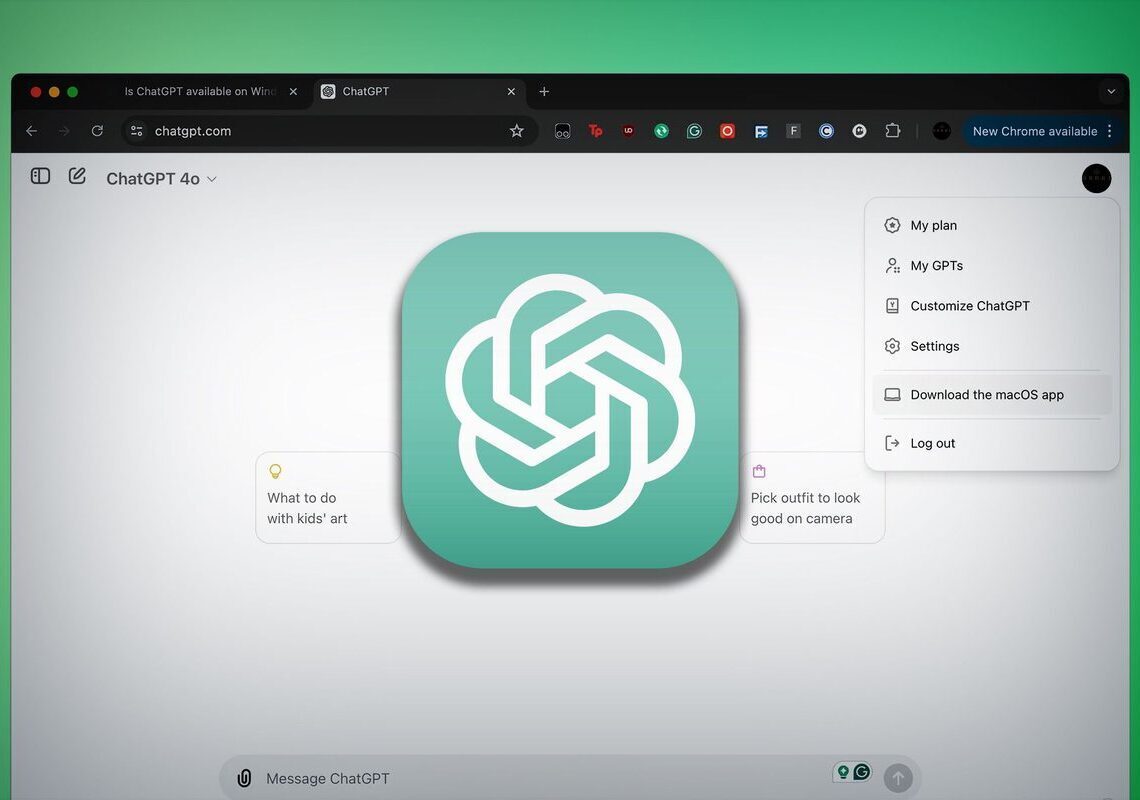The image size is (1140, 800).
Task: Open the Chrome profile avatar in toolbar
Action: click(942, 131)
